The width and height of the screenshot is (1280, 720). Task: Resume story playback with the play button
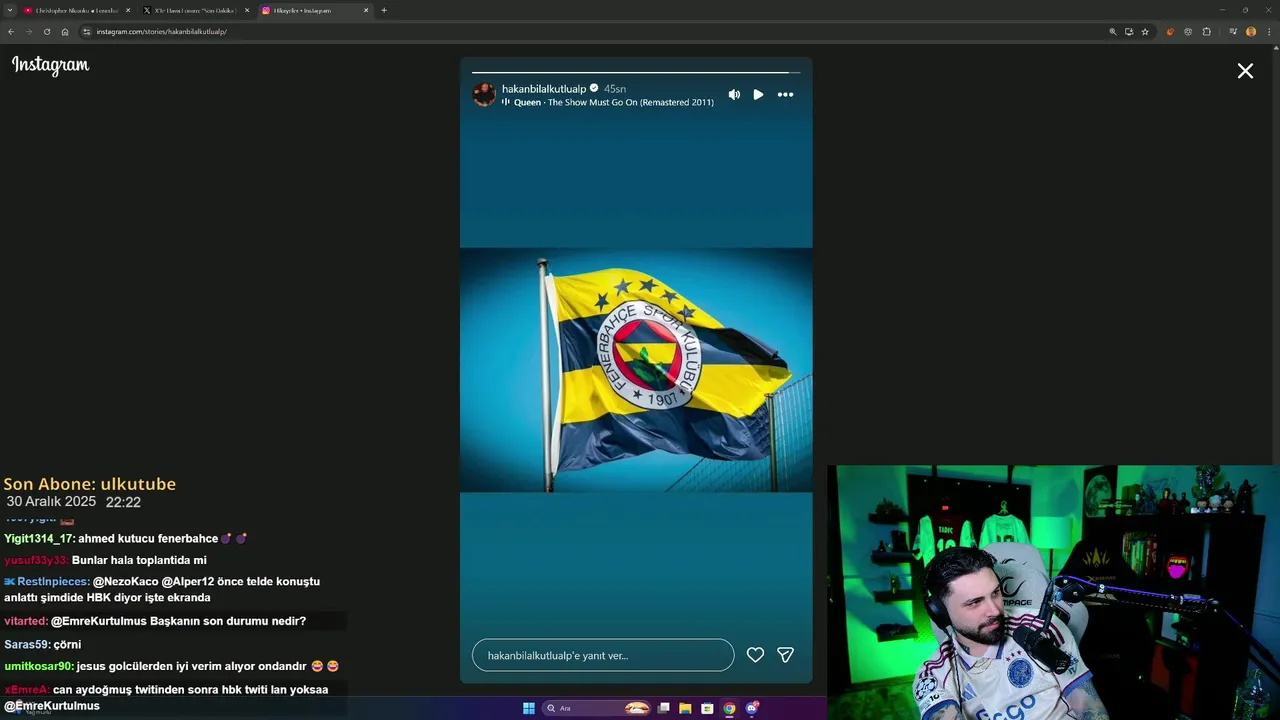click(x=758, y=94)
